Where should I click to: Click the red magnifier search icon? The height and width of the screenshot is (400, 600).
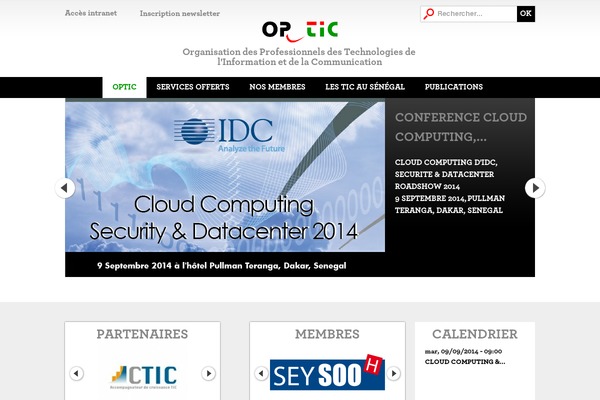[429, 14]
